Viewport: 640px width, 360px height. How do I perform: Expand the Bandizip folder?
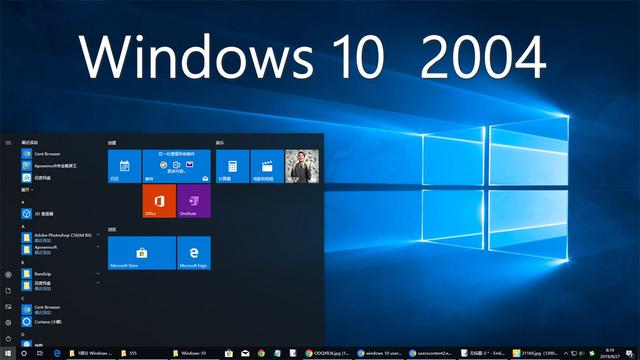pyautogui.click(x=60, y=273)
